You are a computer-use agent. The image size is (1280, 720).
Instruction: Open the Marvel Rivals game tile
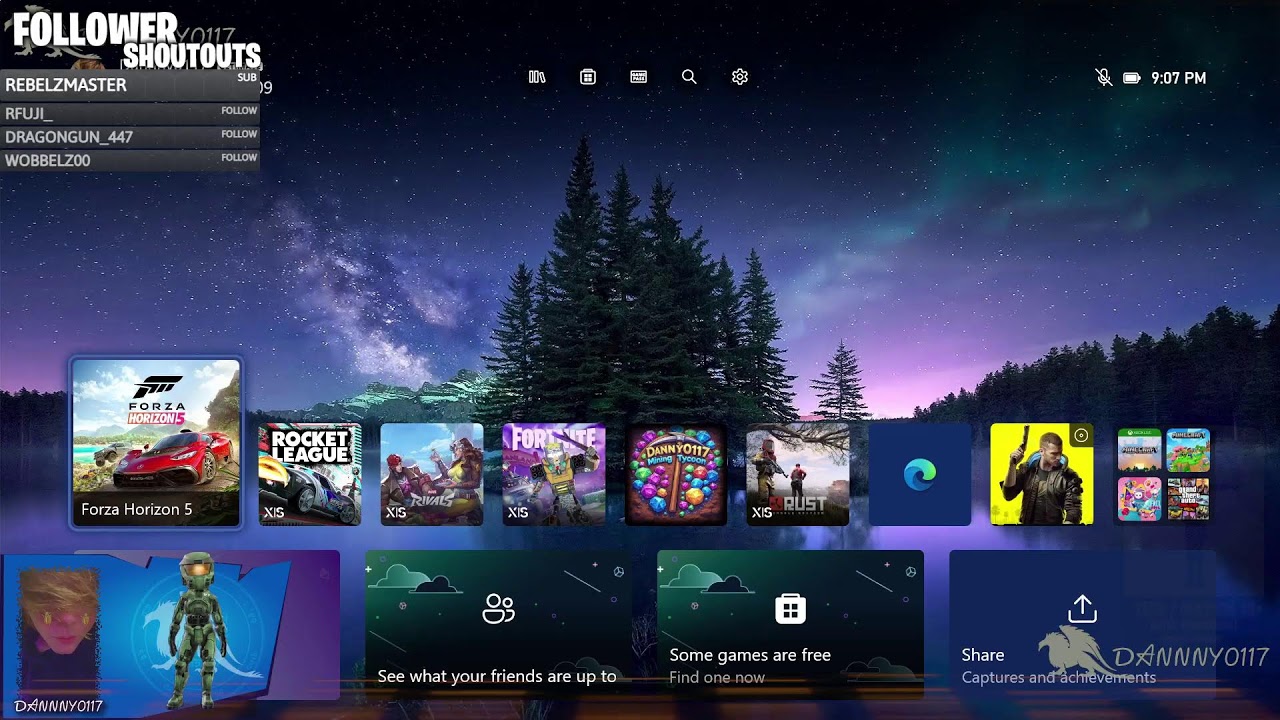[432, 474]
